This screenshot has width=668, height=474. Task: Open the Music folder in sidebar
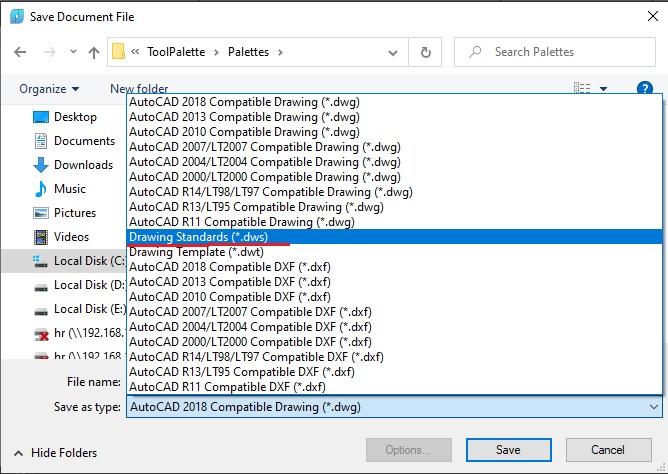click(x=69, y=189)
